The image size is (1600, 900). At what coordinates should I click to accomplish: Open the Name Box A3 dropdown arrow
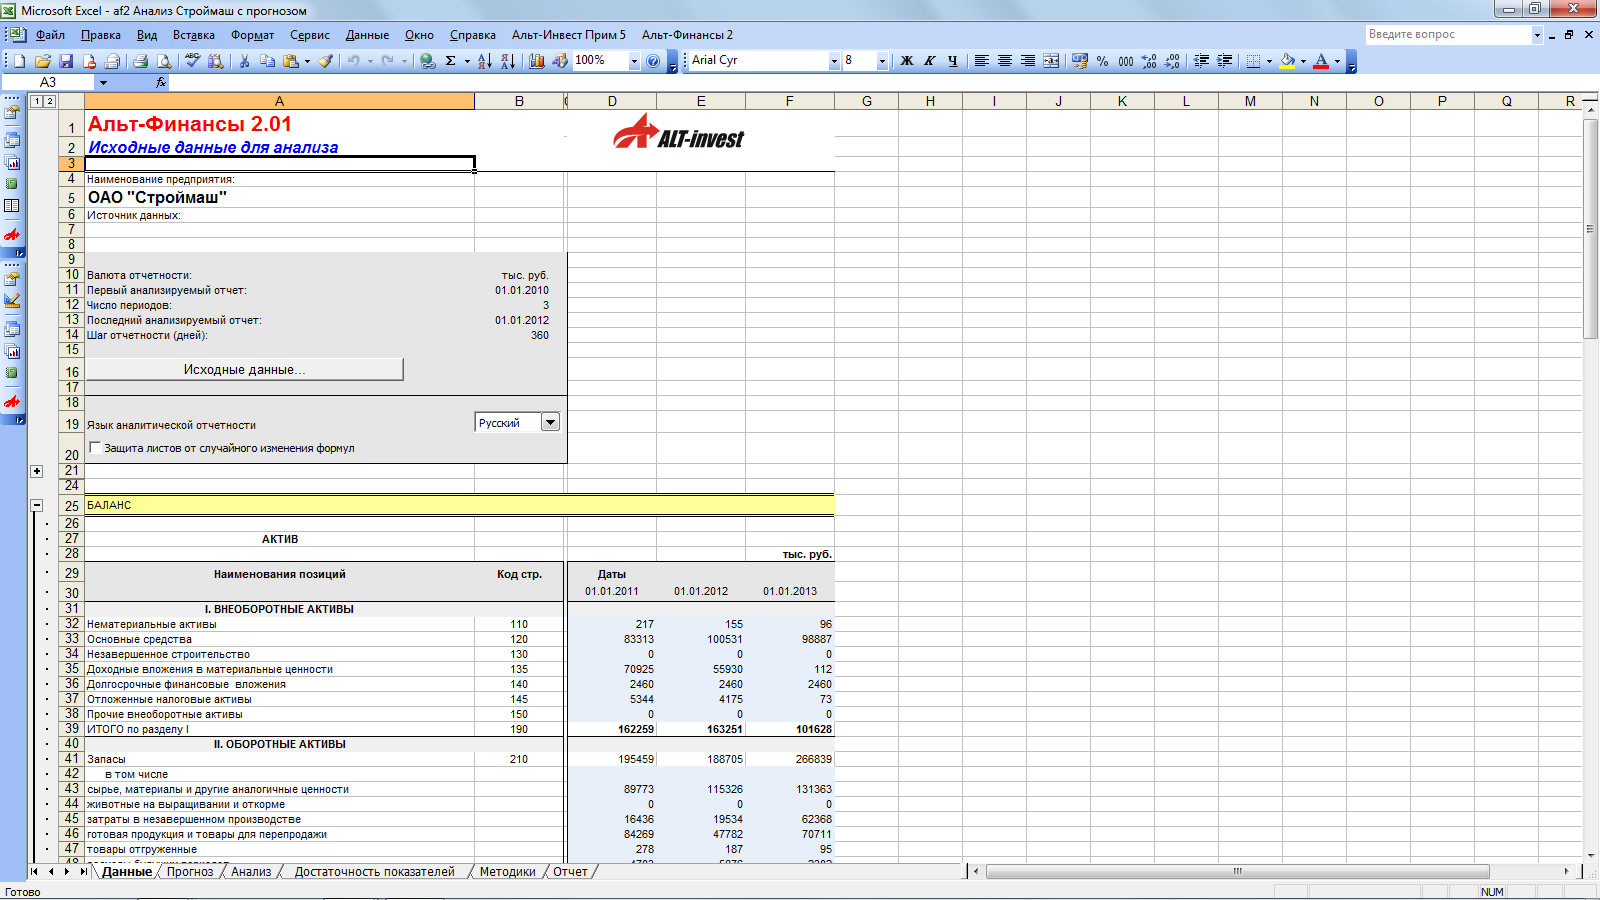point(103,82)
